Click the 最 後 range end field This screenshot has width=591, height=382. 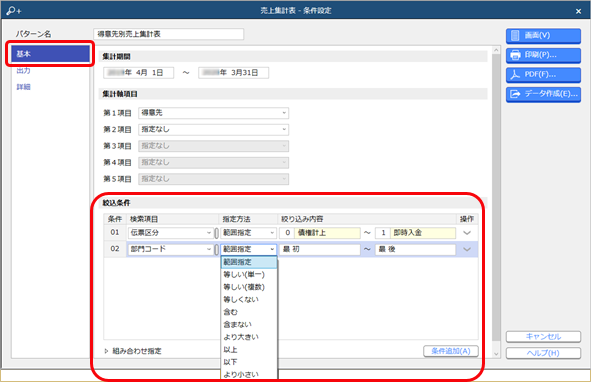point(415,249)
